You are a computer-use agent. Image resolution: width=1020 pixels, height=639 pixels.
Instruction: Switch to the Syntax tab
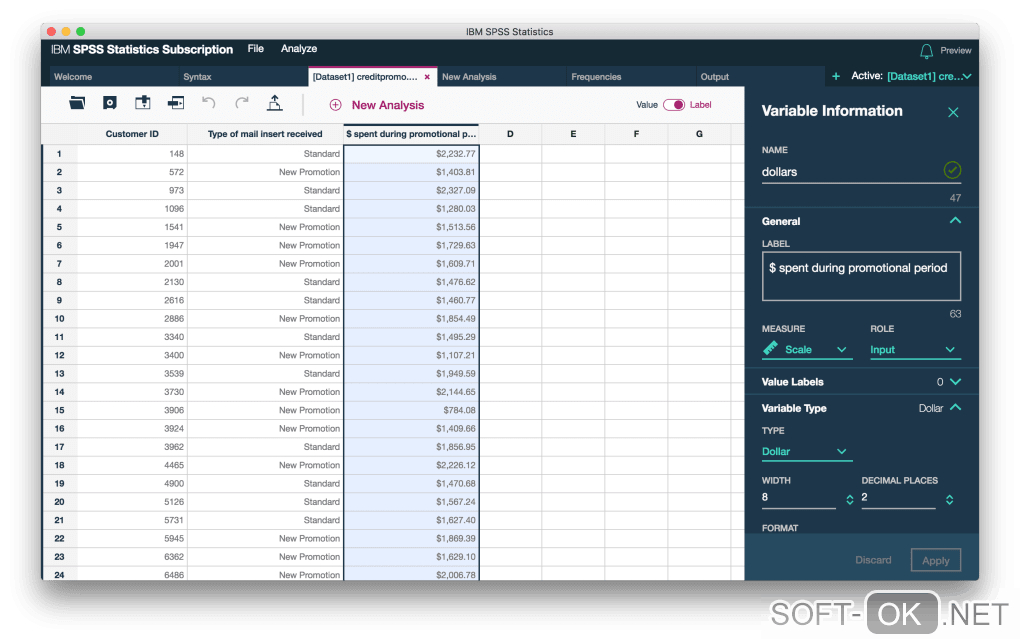[244, 77]
